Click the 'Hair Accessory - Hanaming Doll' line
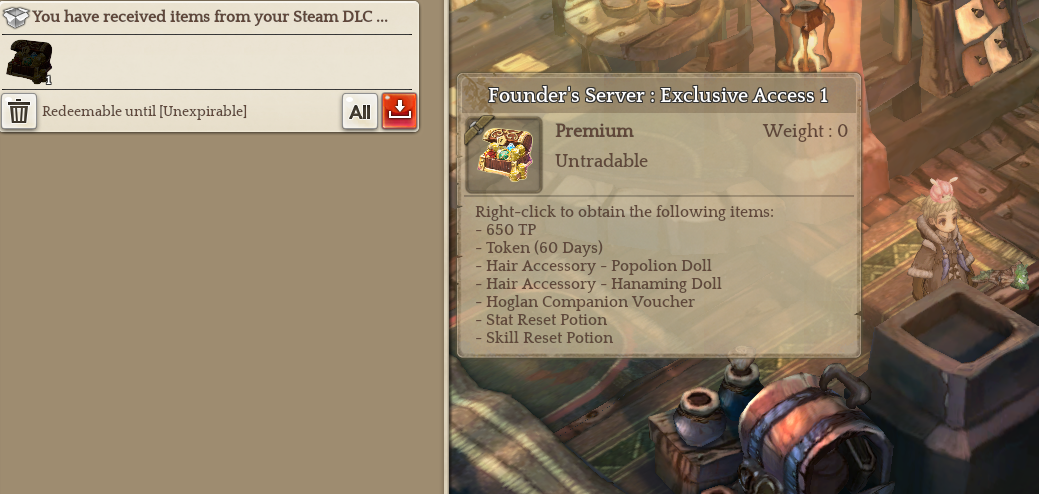 click(x=598, y=284)
